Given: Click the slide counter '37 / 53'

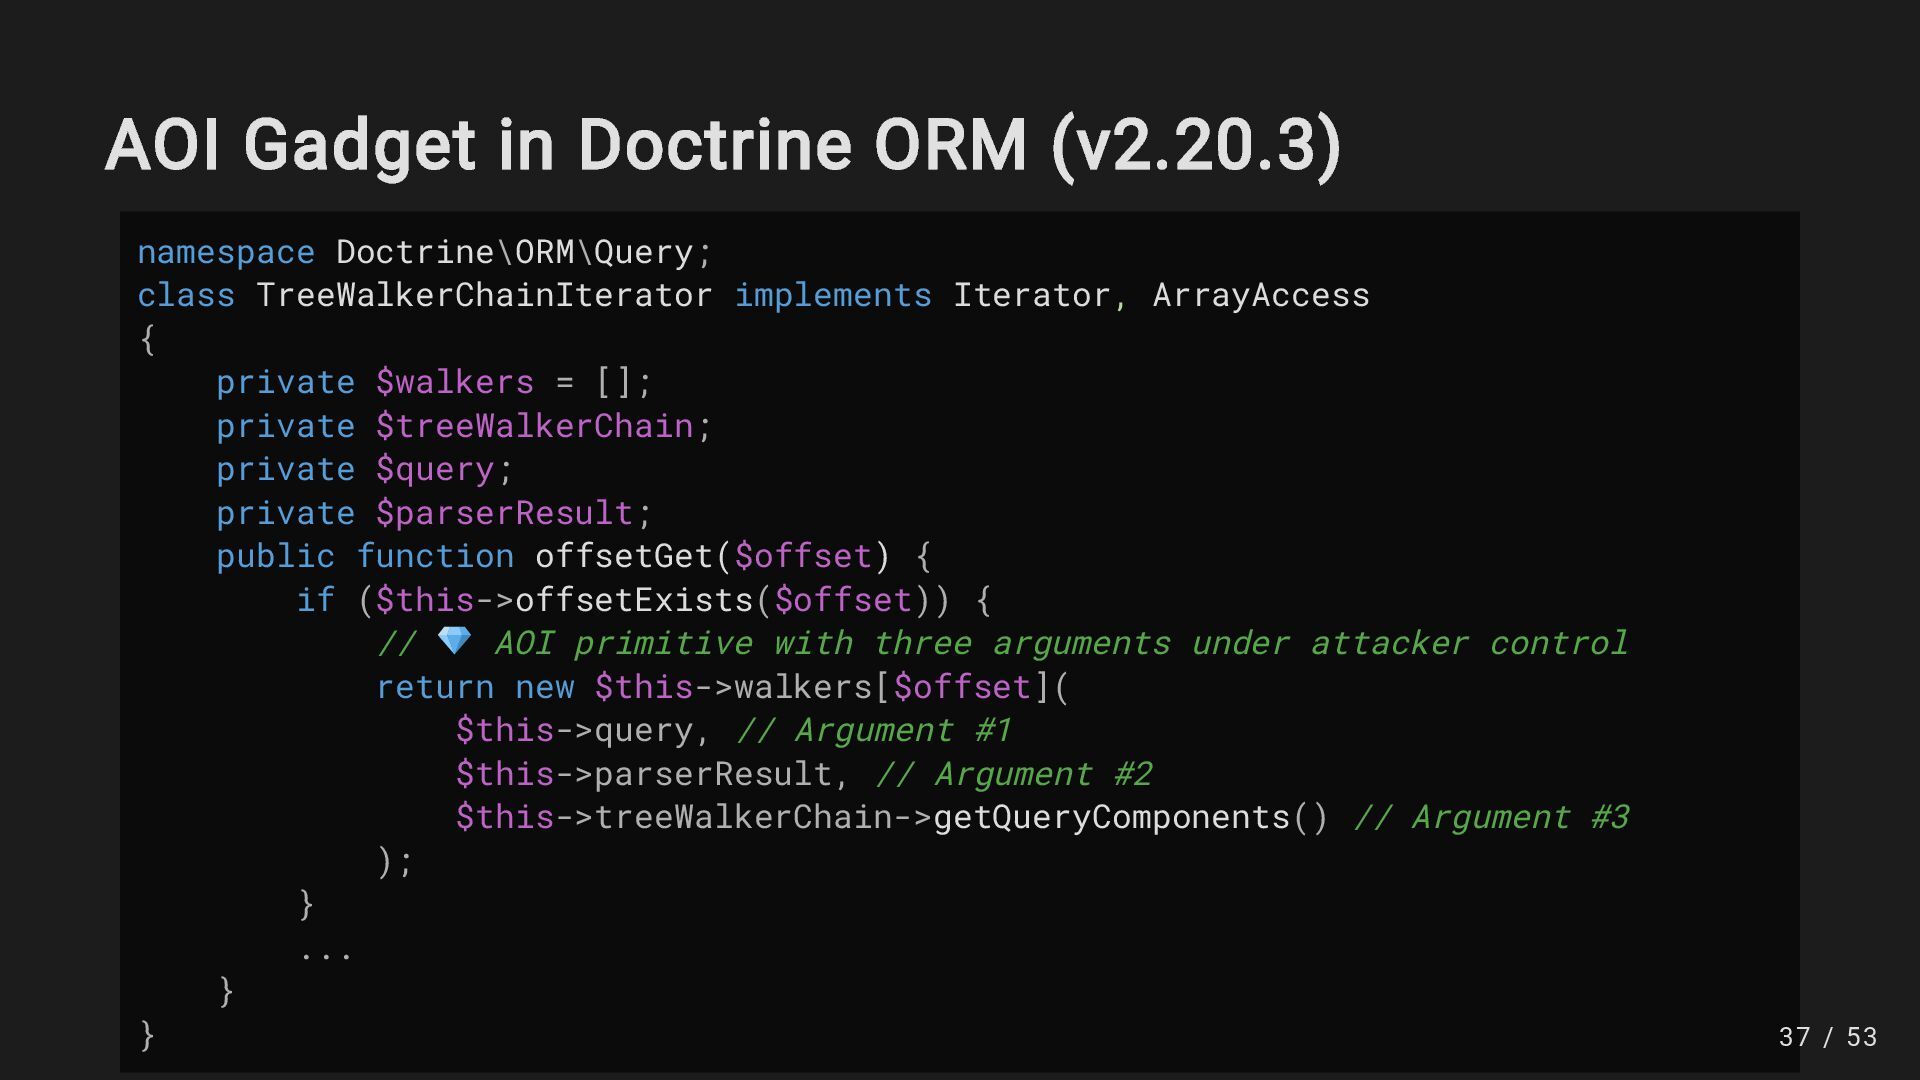Looking at the screenshot, I should [1828, 1037].
